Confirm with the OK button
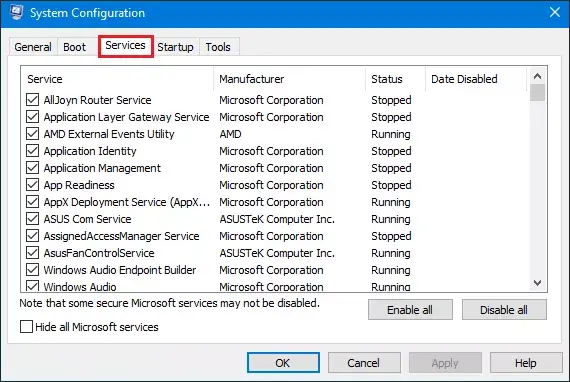The image size is (570, 382). click(283, 363)
